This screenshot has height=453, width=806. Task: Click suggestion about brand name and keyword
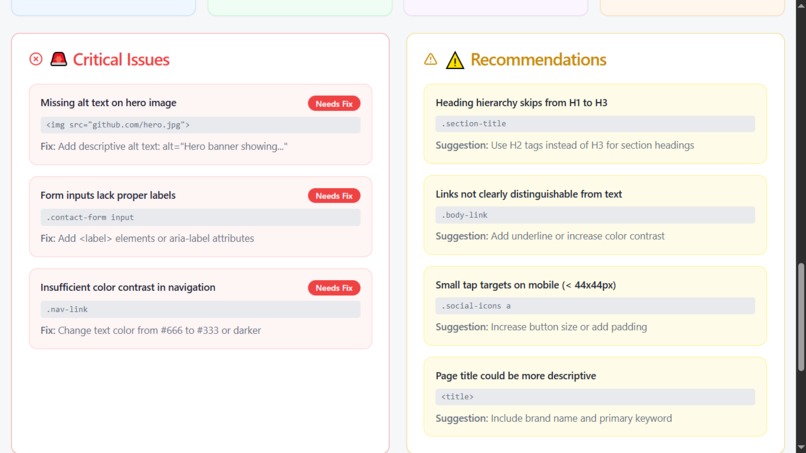click(554, 419)
